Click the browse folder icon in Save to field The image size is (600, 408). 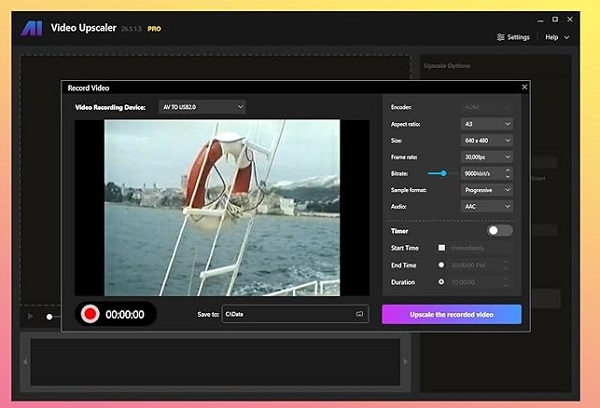click(359, 314)
